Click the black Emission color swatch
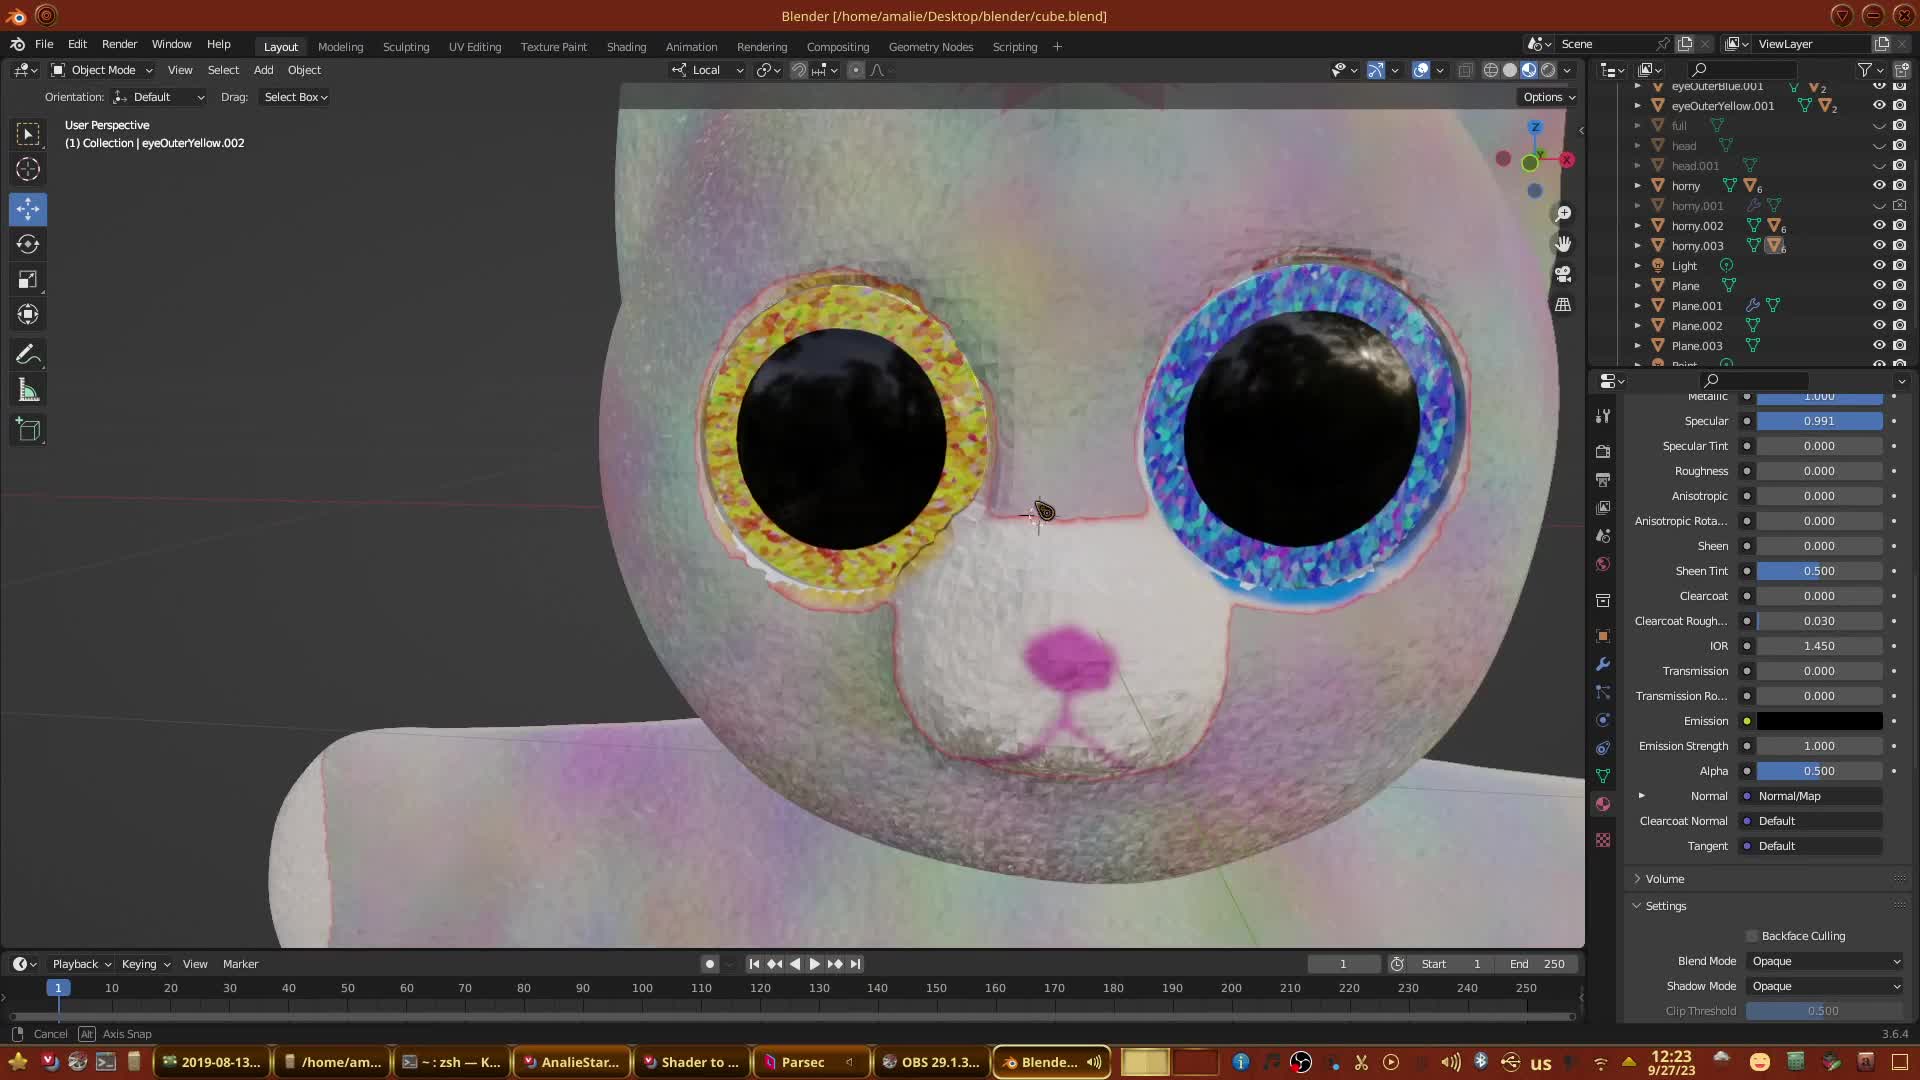1920x1080 pixels. 1819,721
